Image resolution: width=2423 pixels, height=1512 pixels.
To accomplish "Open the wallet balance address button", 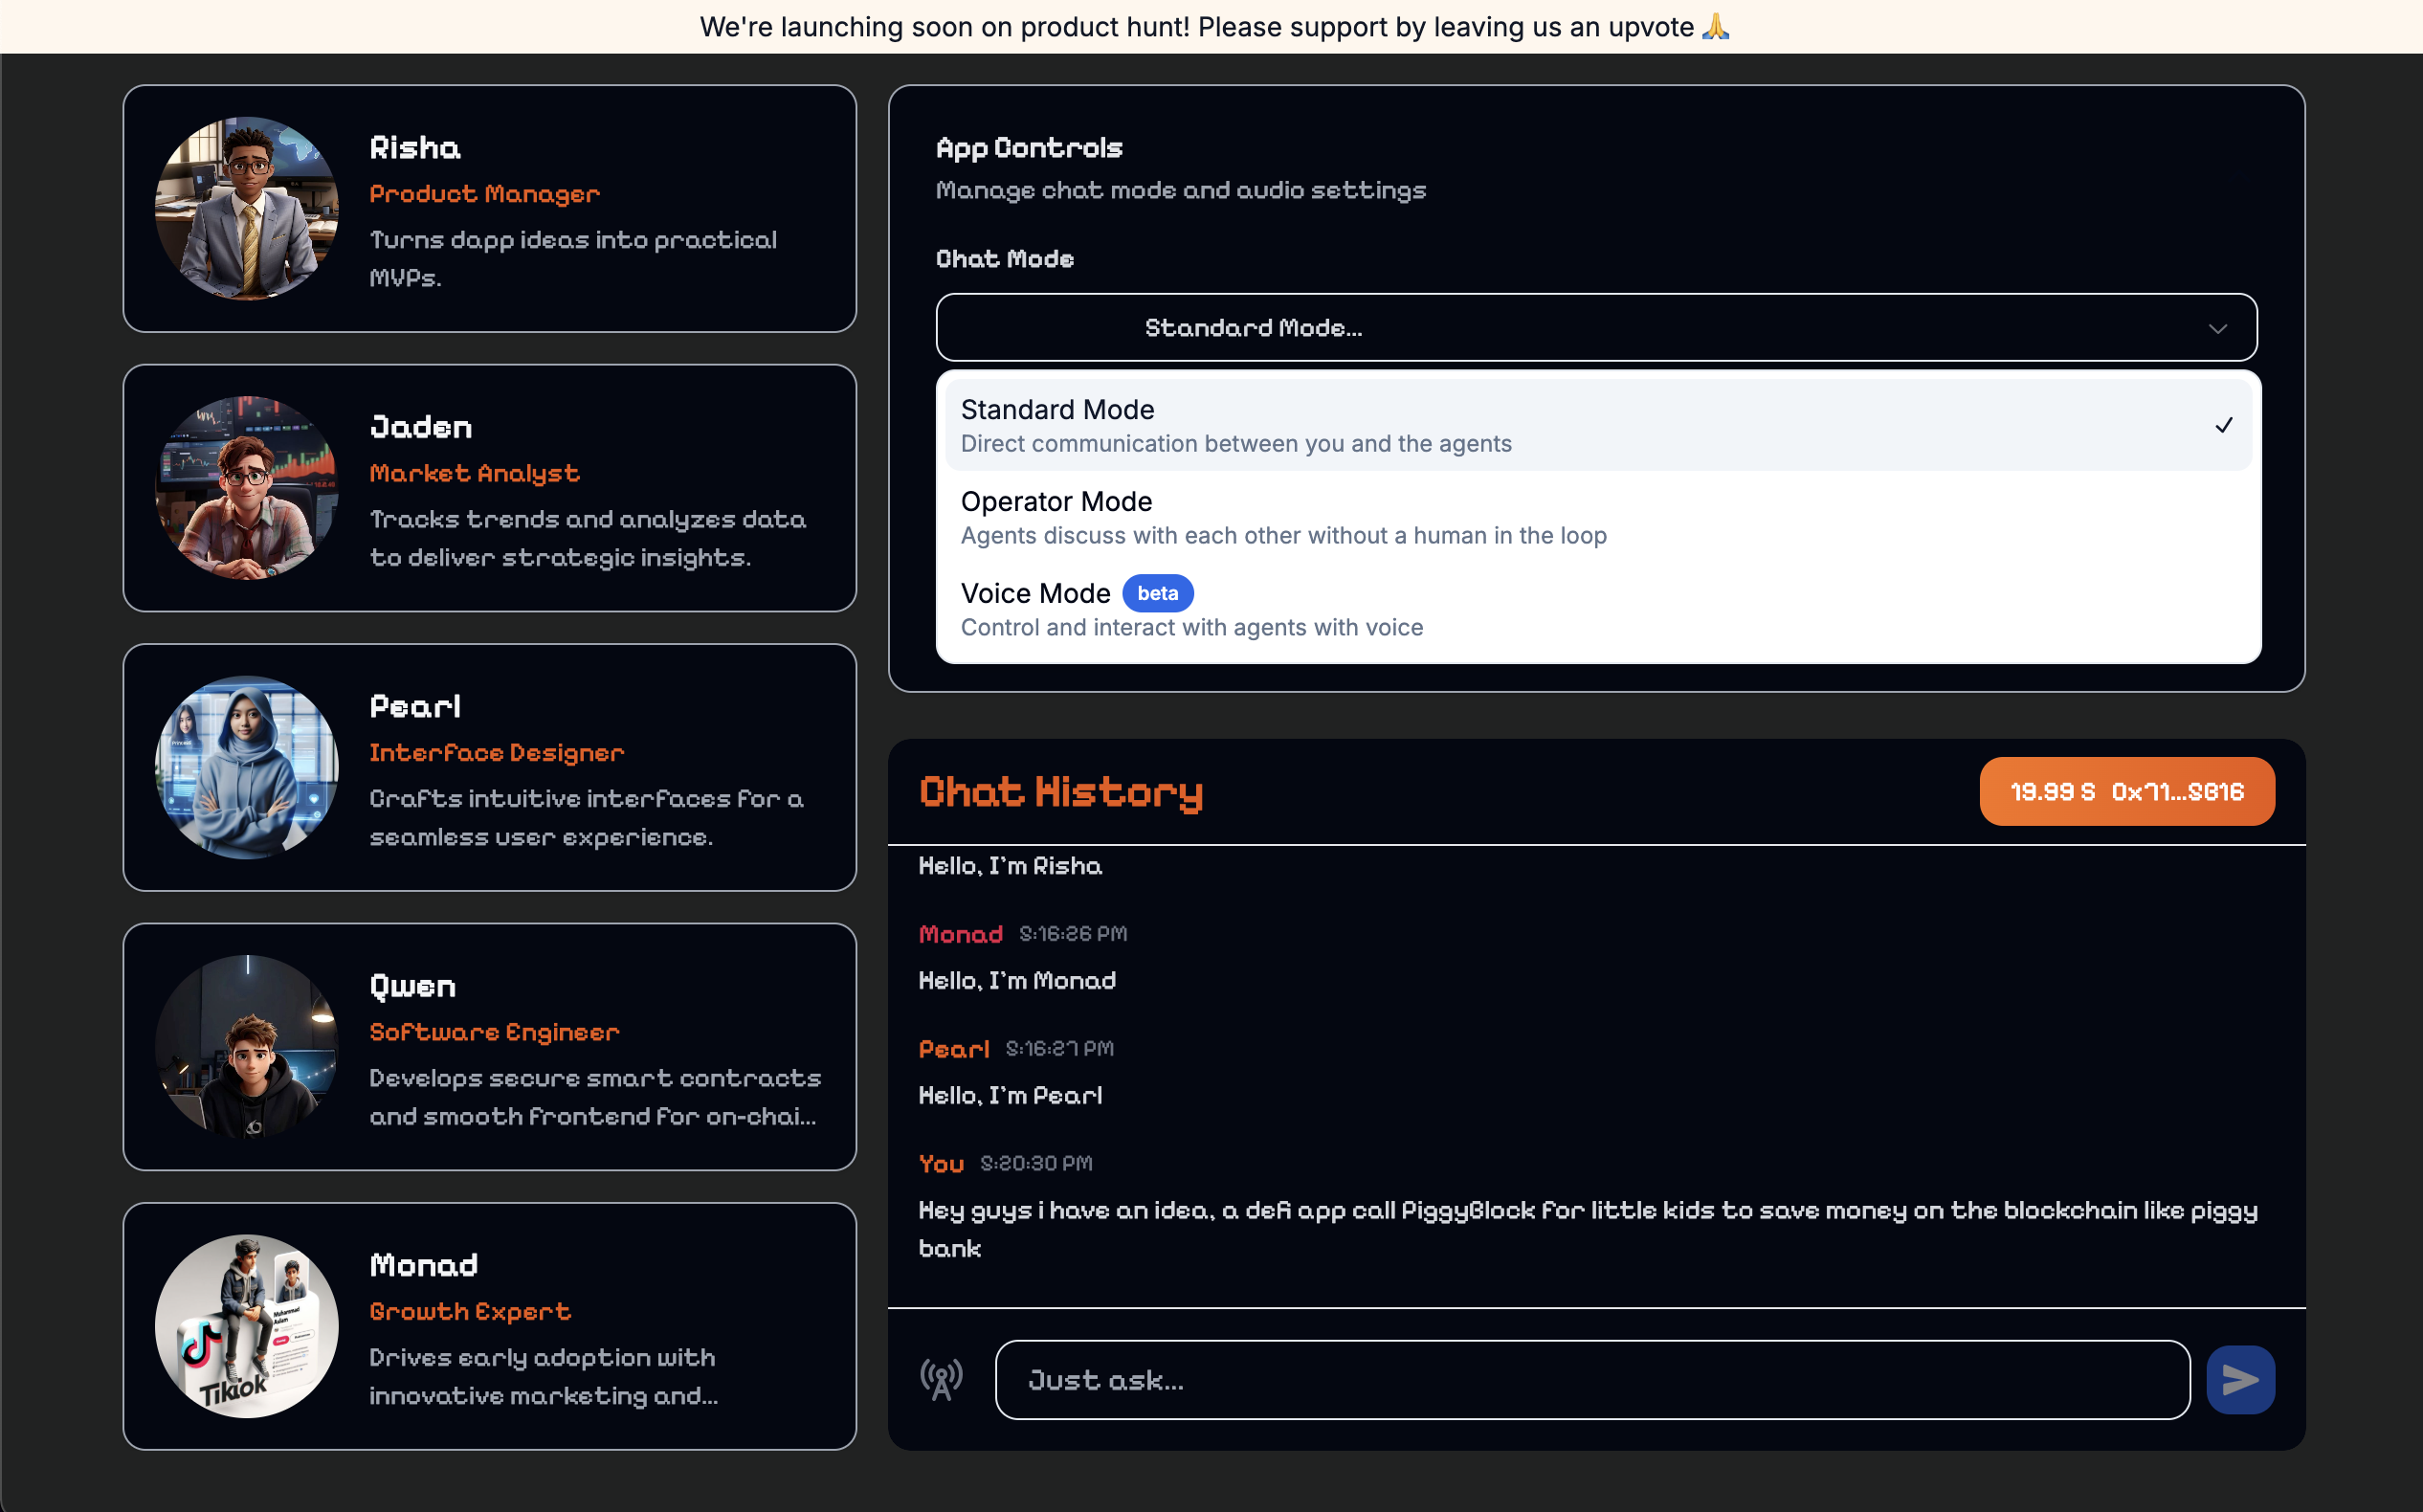I will 2126,792.
